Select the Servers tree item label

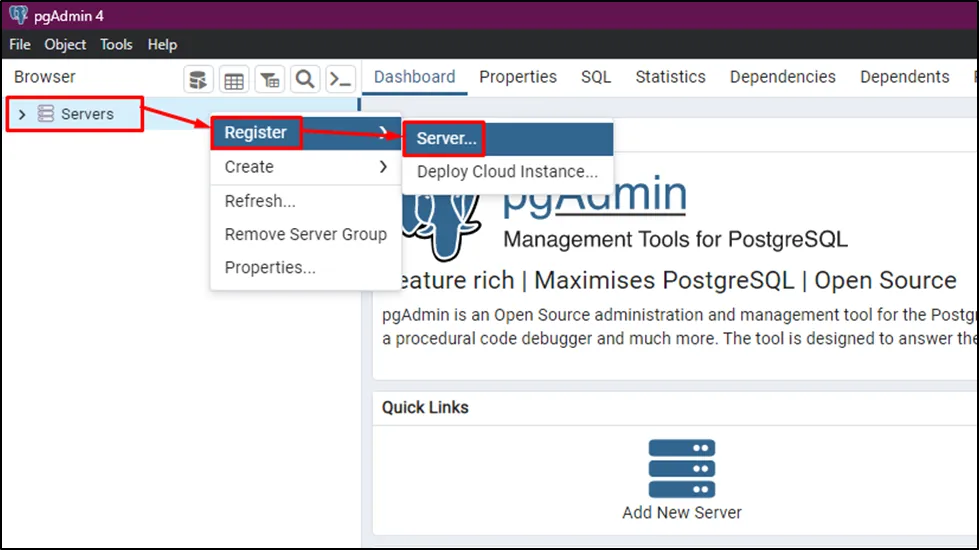[87, 114]
